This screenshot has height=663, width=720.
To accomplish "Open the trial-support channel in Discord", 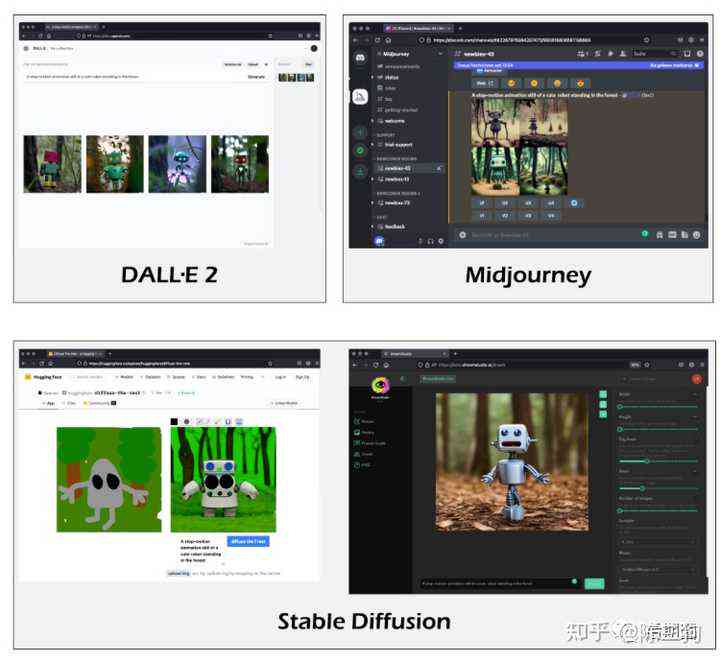I will coord(394,145).
